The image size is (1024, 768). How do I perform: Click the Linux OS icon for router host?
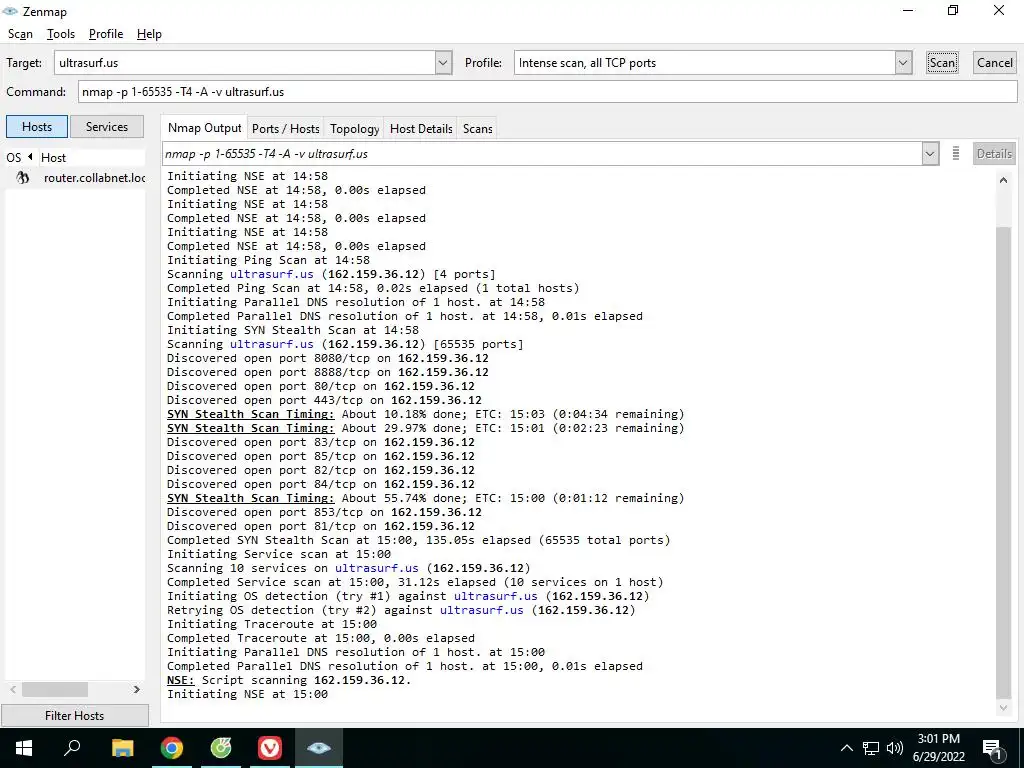pos(22,178)
